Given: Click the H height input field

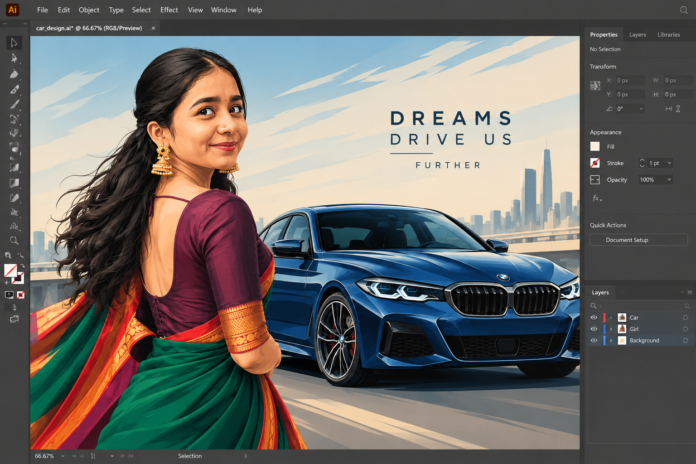Looking at the screenshot, I should (x=677, y=95).
